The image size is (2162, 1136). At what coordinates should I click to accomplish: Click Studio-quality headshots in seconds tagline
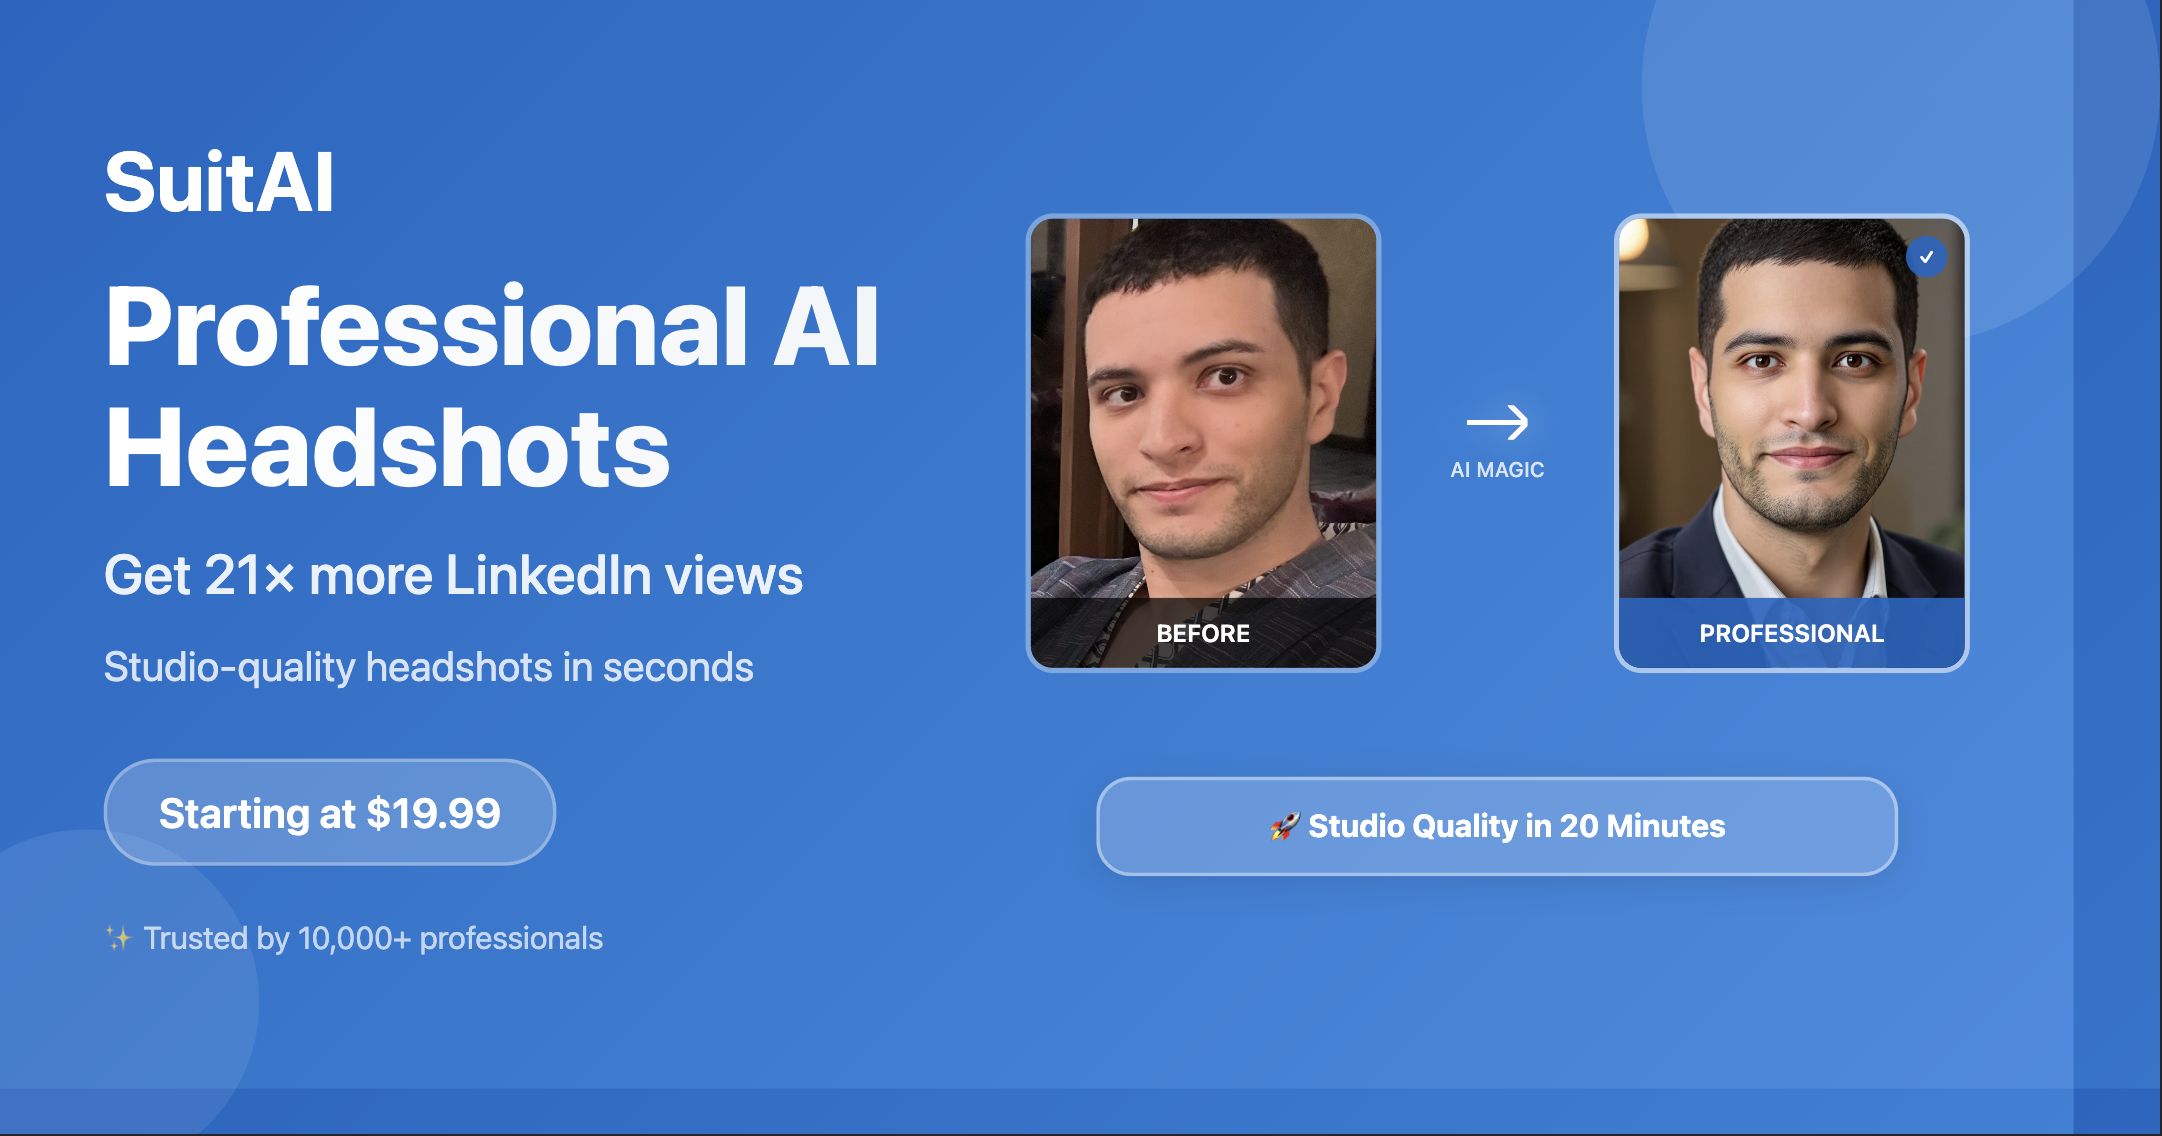(428, 667)
